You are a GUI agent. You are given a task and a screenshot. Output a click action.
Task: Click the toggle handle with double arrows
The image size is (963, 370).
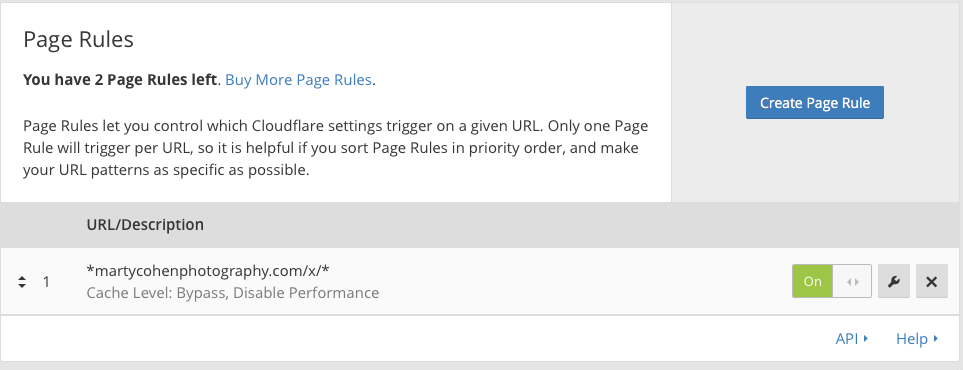coord(852,281)
